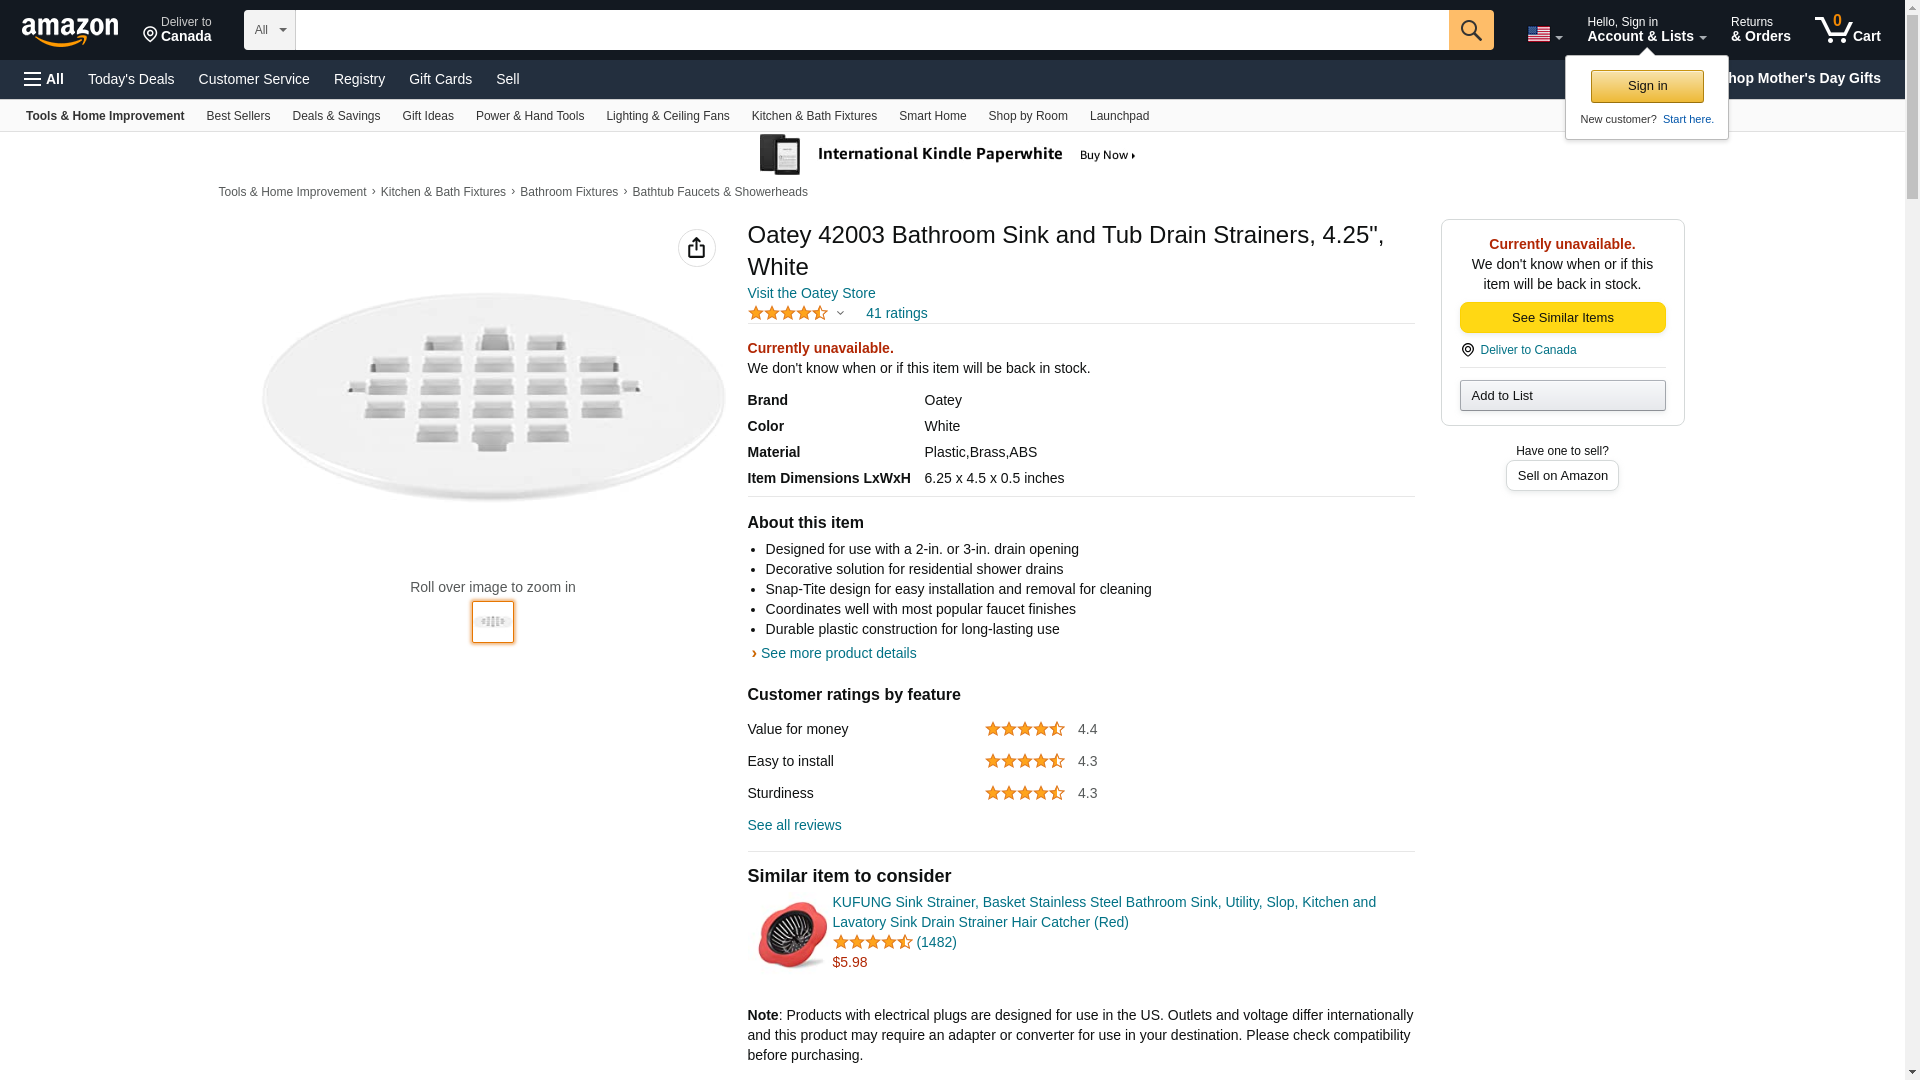Click the KUFUNG red sink strainer image
This screenshot has width=1920, height=1080.
point(791,934)
